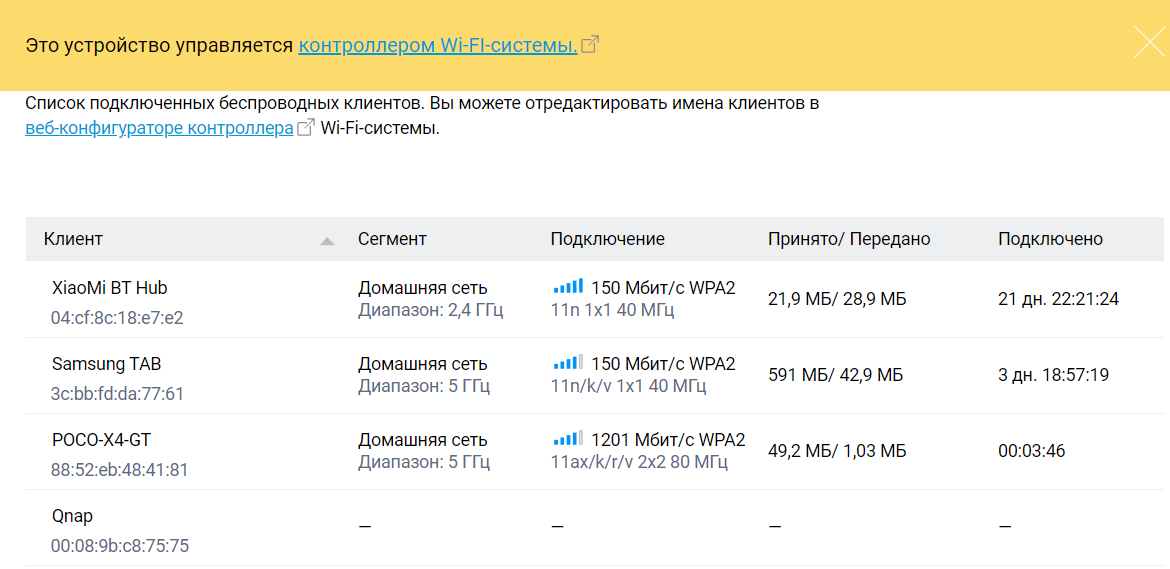
Task: Click external link icon beside контроллером Wi-Fi-системы
Action: click(590, 45)
